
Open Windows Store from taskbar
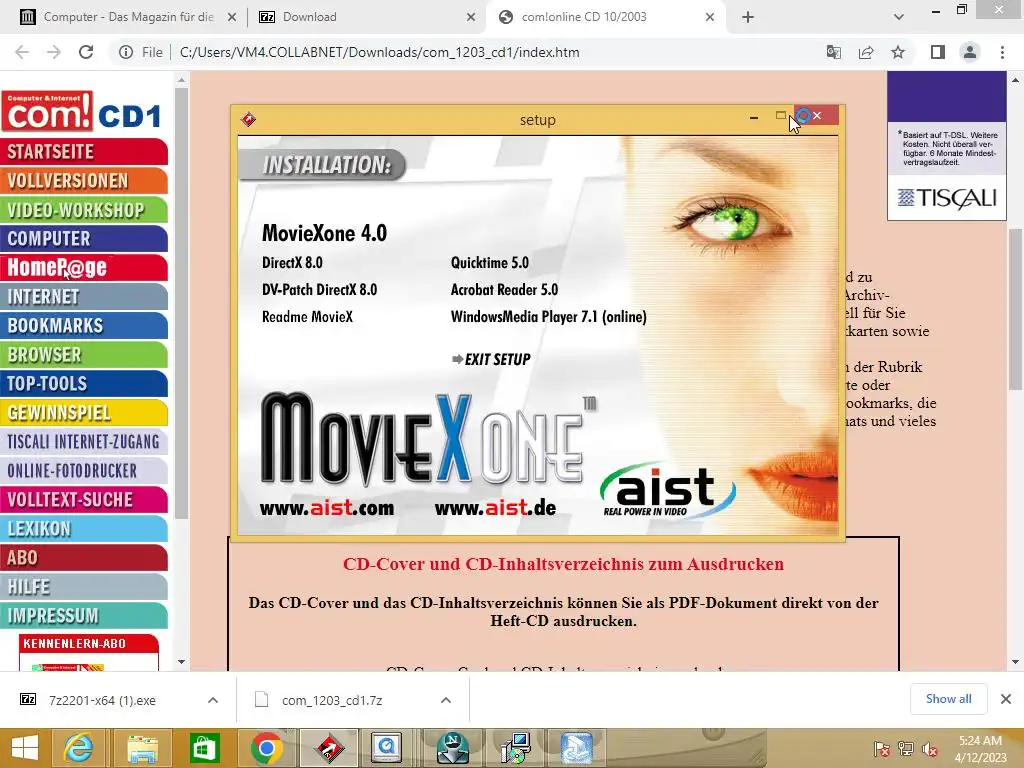tap(204, 748)
